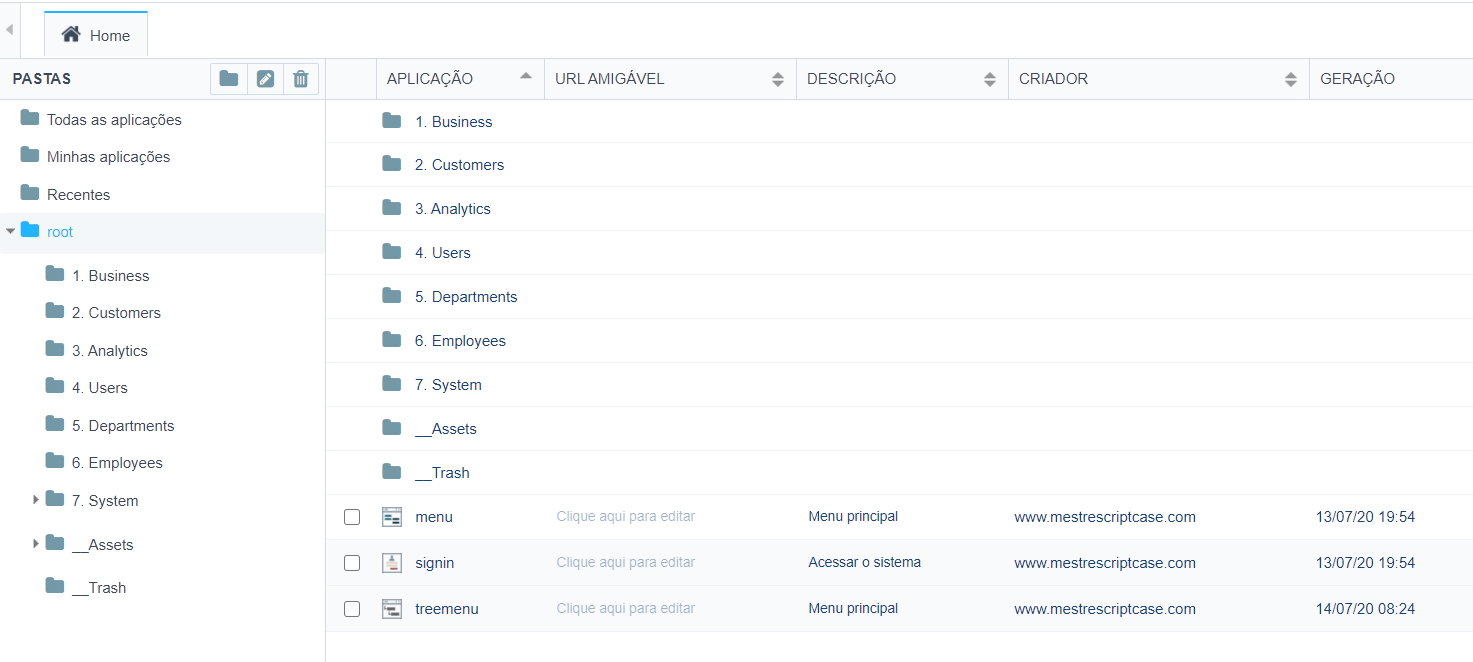
Task: Select Minhas aplicações in folder panel
Action: pos(108,157)
